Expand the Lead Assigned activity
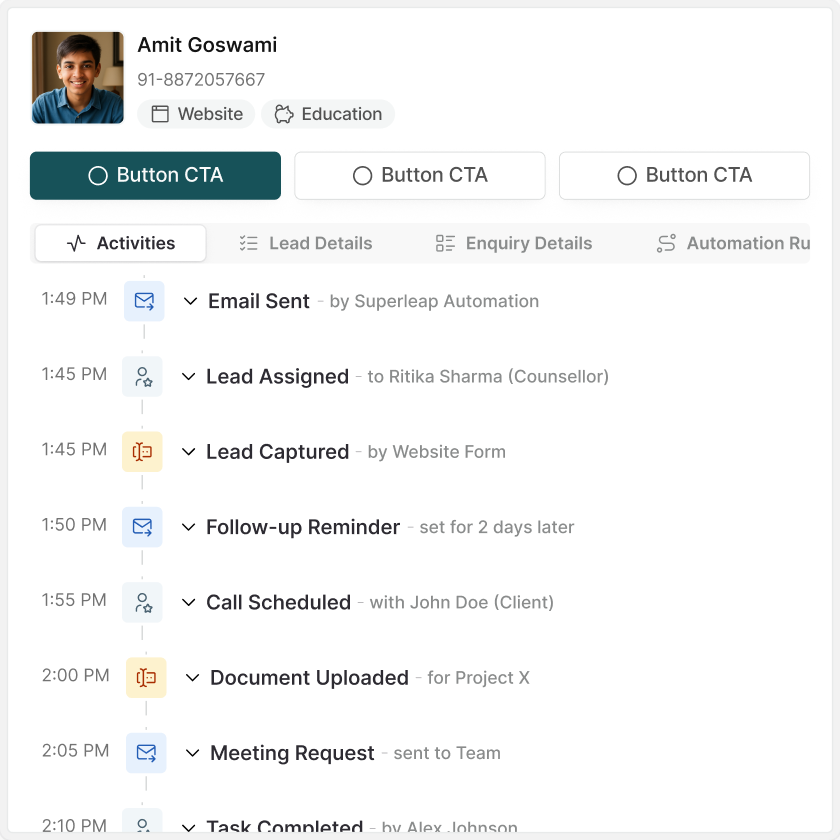The height and width of the screenshot is (840, 840). [x=189, y=377]
